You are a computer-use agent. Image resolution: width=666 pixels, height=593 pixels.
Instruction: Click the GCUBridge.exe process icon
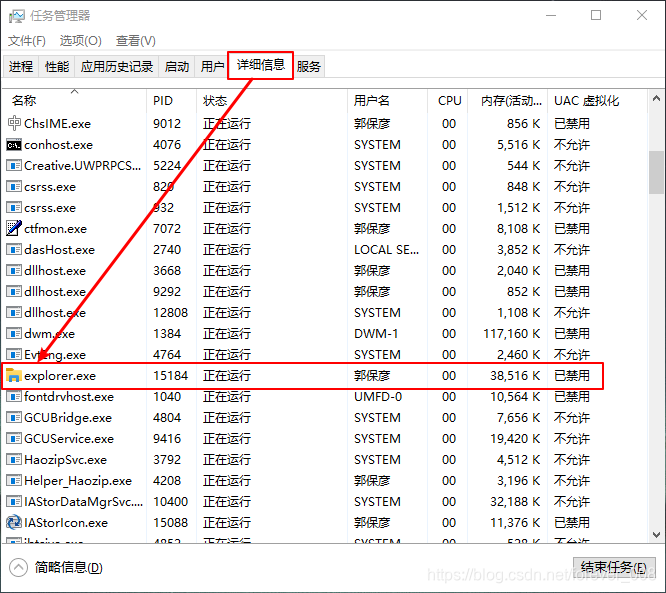tap(14, 418)
